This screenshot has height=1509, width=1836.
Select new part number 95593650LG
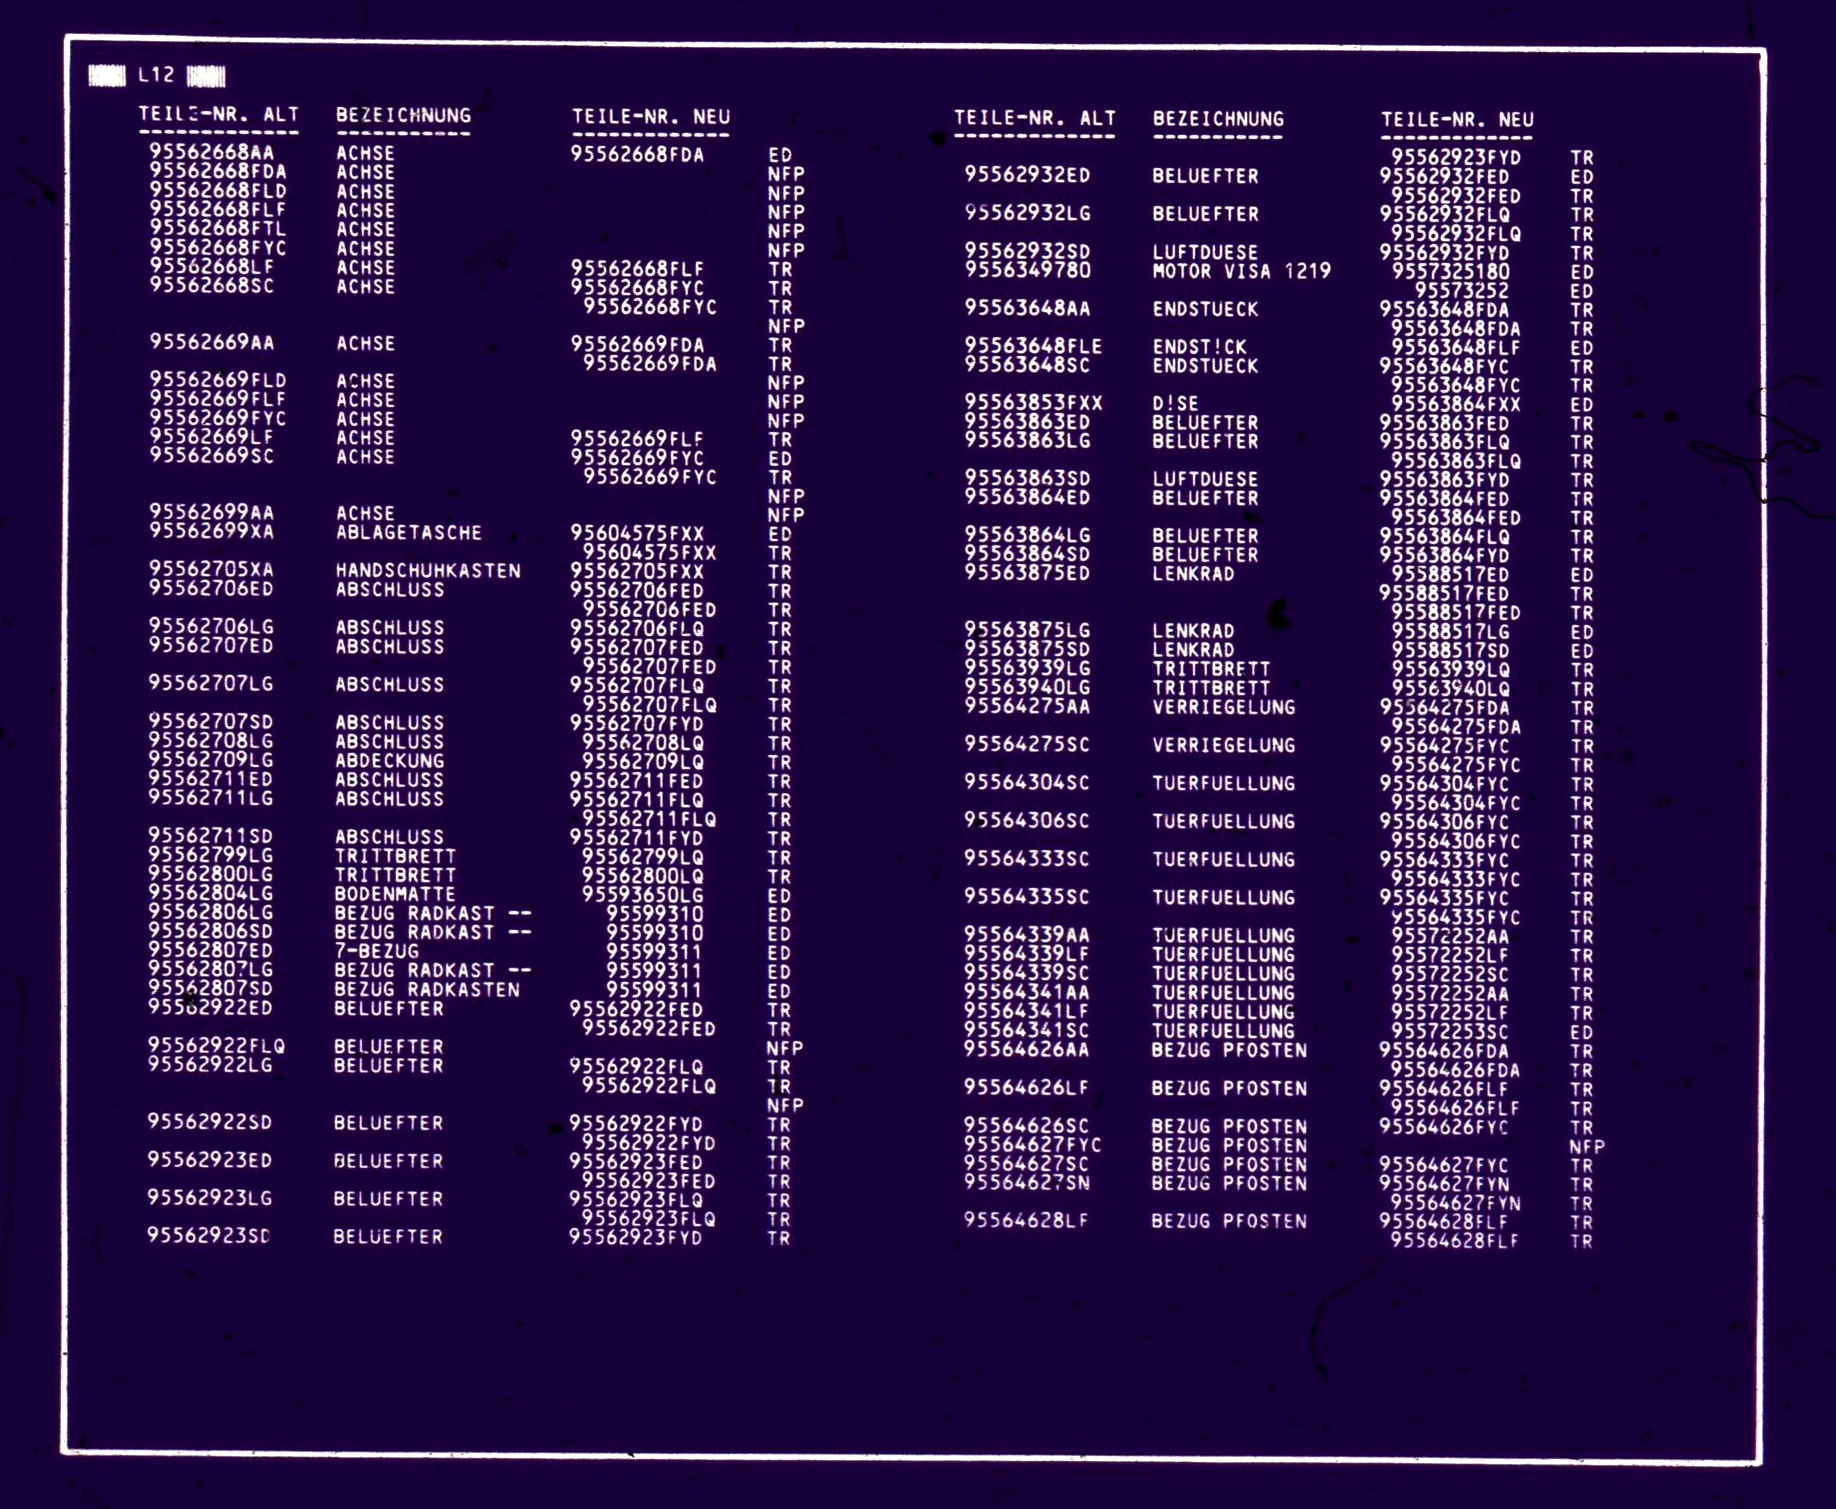pyautogui.click(x=642, y=895)
